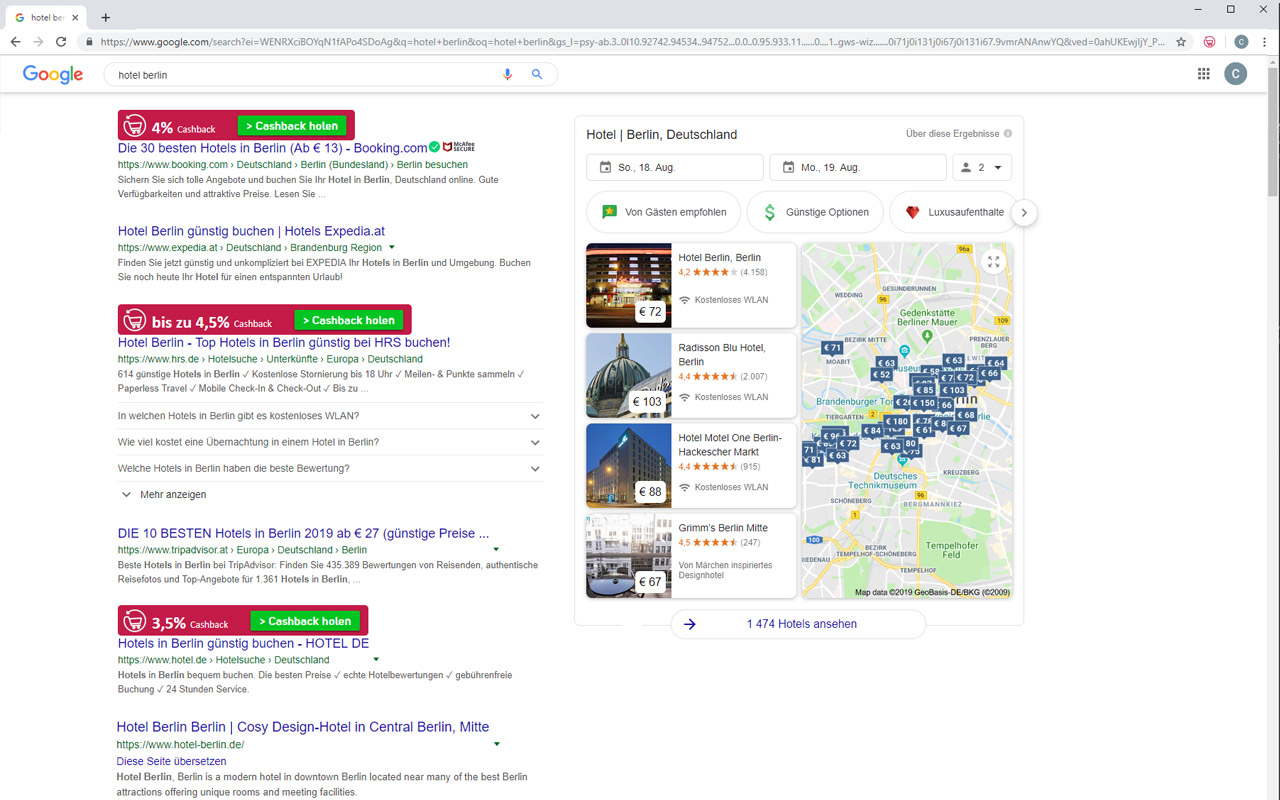Reload the current page
The height and width of the screenshot is (800, 1280).
tap(61, 42)
